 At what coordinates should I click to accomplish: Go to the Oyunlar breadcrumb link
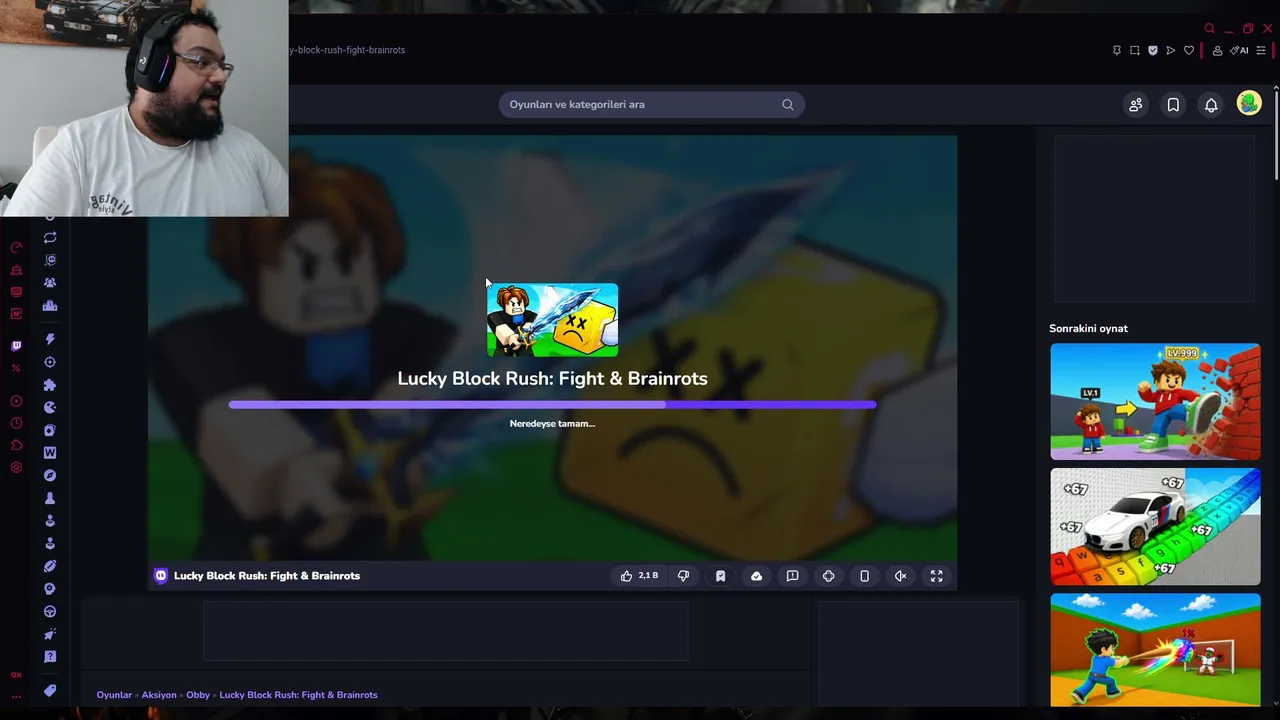point(114,695)
